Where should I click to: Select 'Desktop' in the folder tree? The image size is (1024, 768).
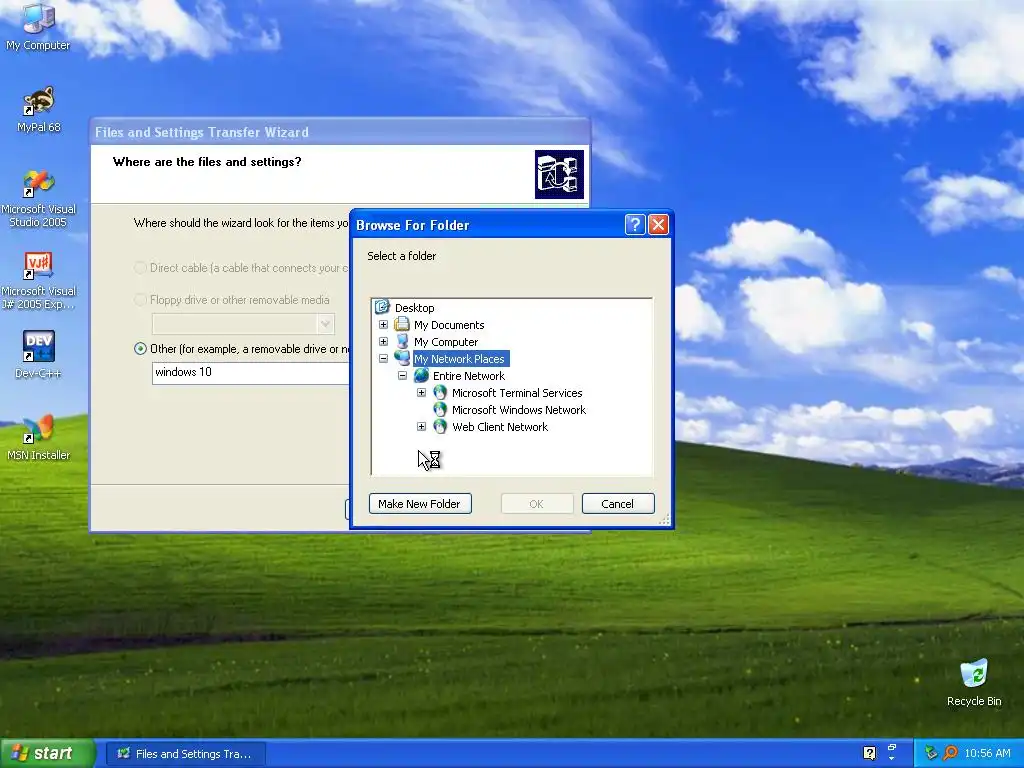[x=415, y=308]
